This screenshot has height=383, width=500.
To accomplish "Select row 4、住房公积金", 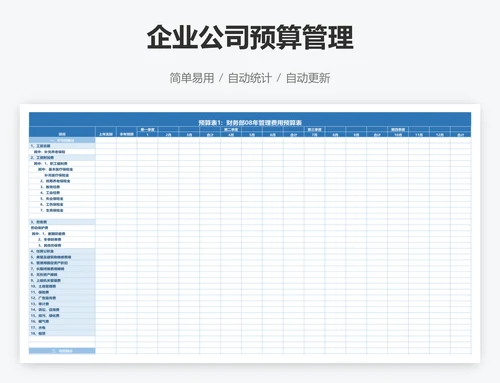I will [62, 251].
